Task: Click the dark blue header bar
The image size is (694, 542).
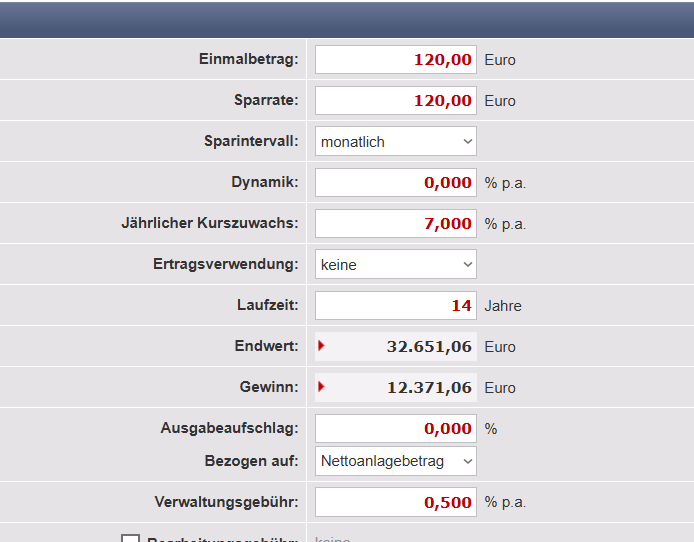Action: point(347,20)
